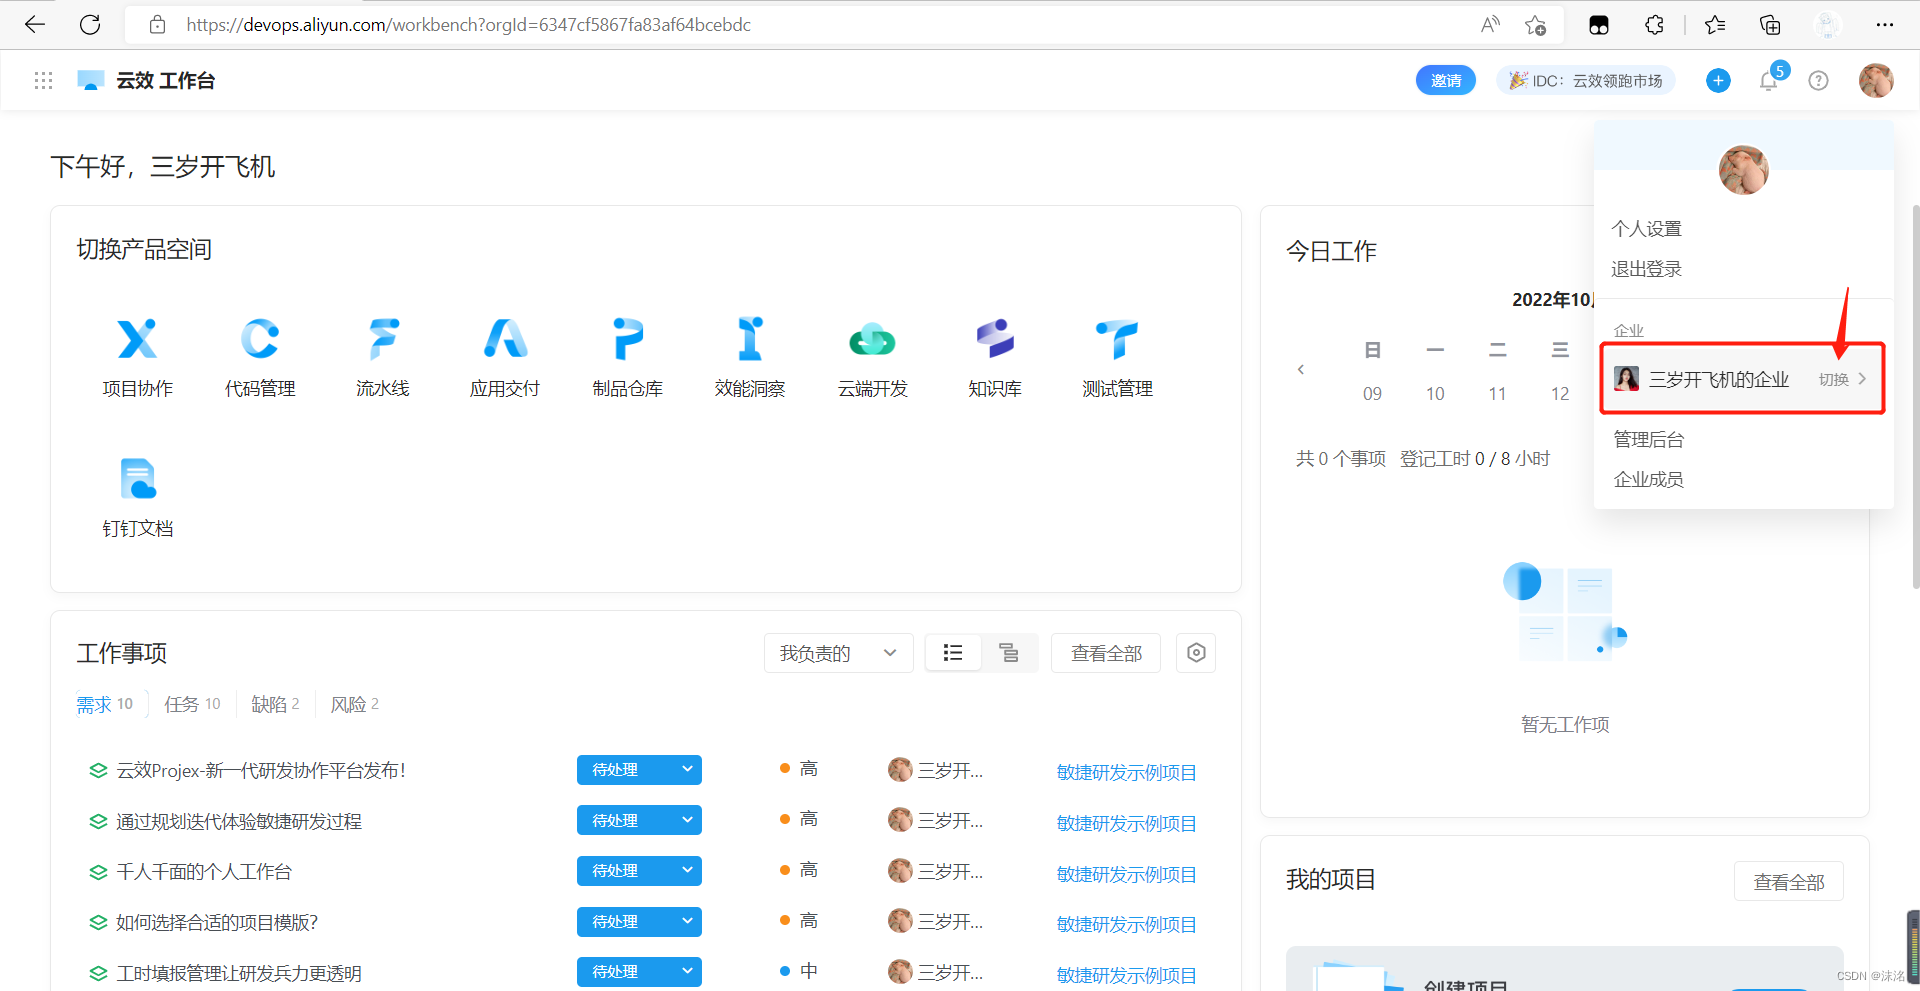Open 个人设置 in the user menu
The height and width of the screenshot is (991, 1920).
point(1647,229)
